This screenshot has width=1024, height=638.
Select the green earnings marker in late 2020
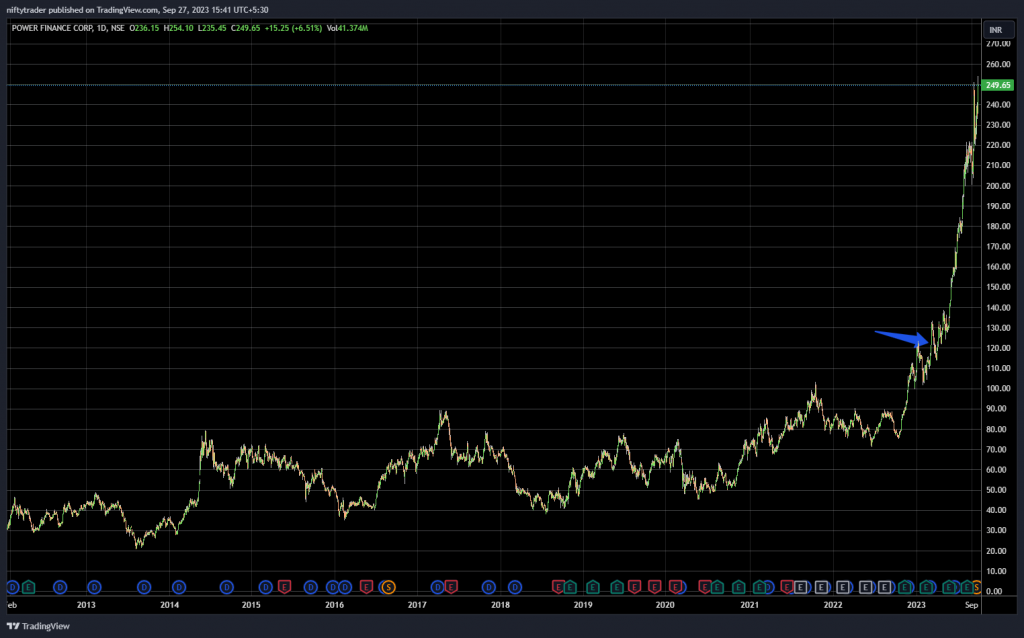click(739, 587)
